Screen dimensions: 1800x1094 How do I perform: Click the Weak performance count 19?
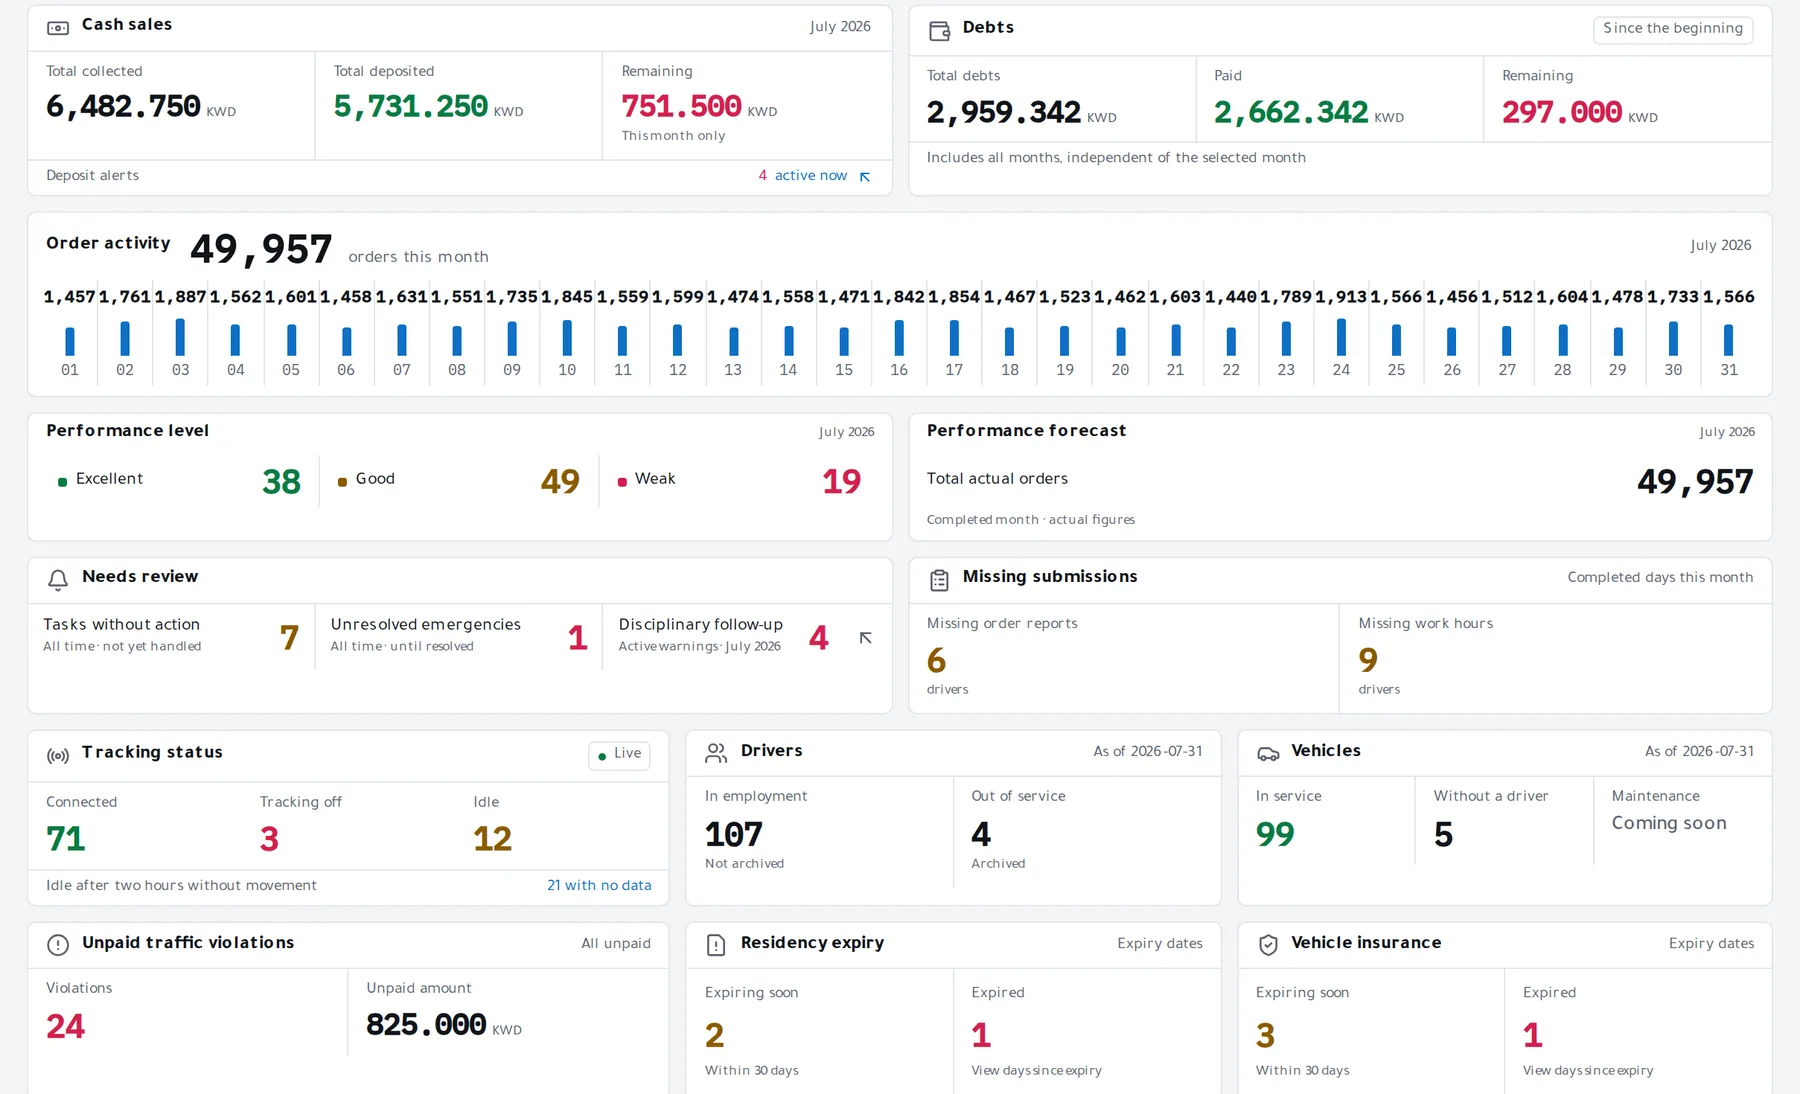(x=841, y=483)
